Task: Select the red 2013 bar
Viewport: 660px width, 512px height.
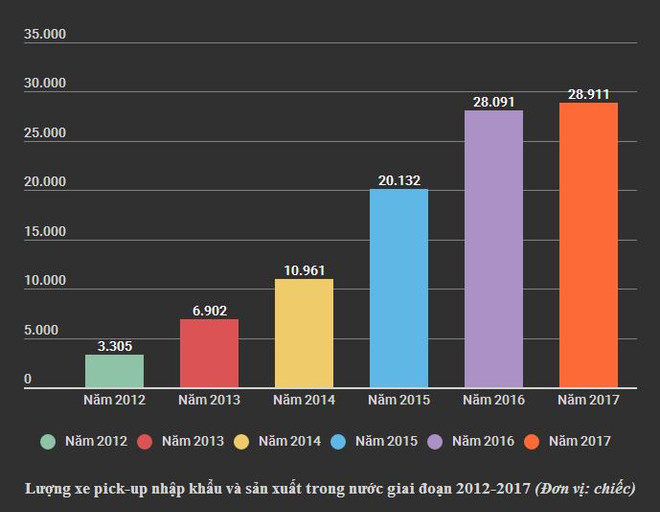Action: pyautogui.click(x=209, y=352)
